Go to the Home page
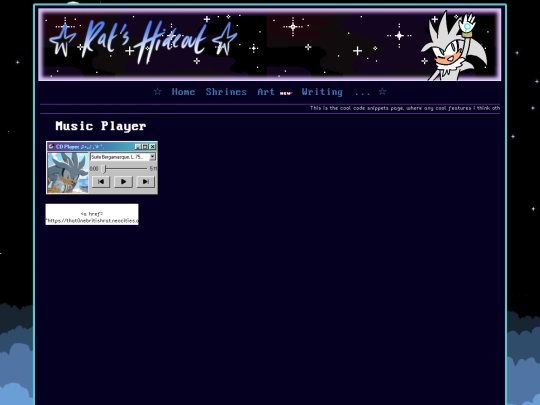The height and width of the screenshot is (405, 540). pyautogui.click(x=183, y=92)
